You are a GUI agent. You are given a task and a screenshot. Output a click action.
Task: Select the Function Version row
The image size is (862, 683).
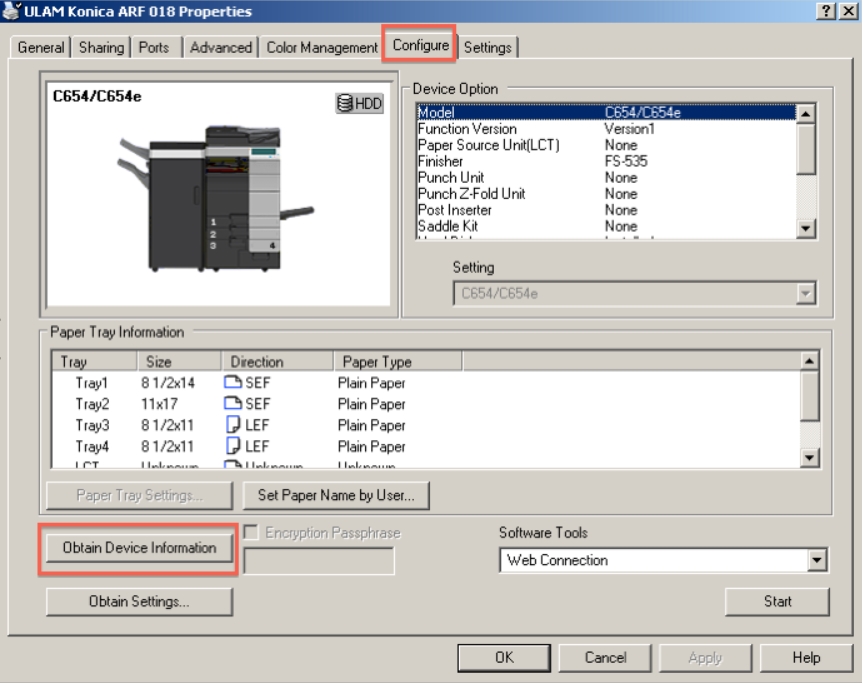pyautogui.click(x=606, y=129)
